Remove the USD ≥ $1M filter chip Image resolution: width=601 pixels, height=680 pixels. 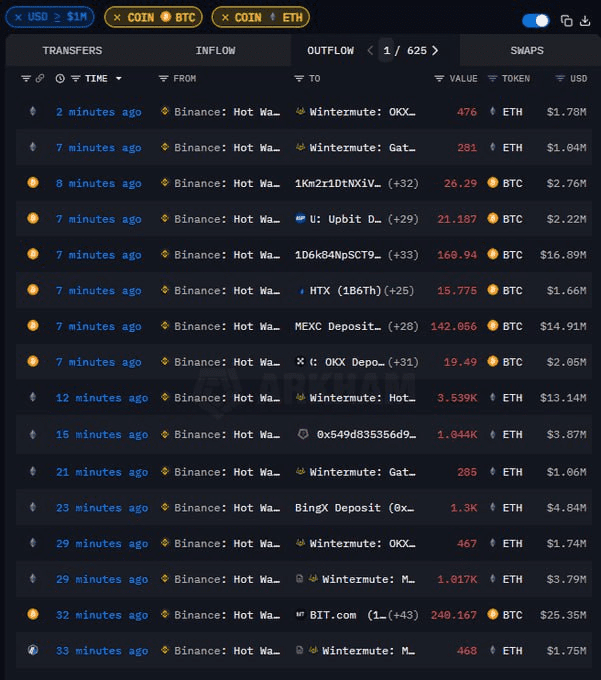18,17
